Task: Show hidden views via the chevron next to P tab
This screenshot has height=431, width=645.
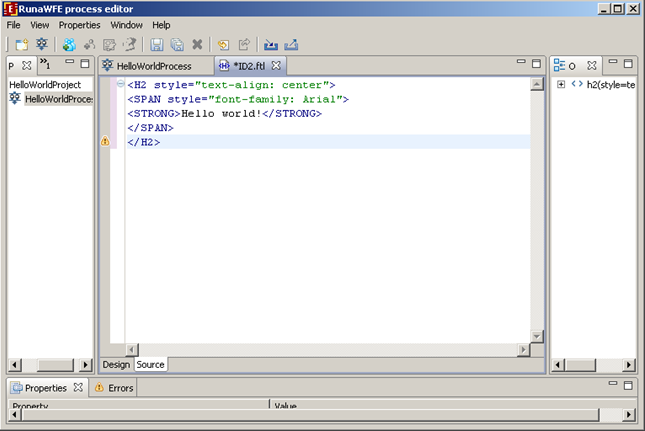Action: 45,65
